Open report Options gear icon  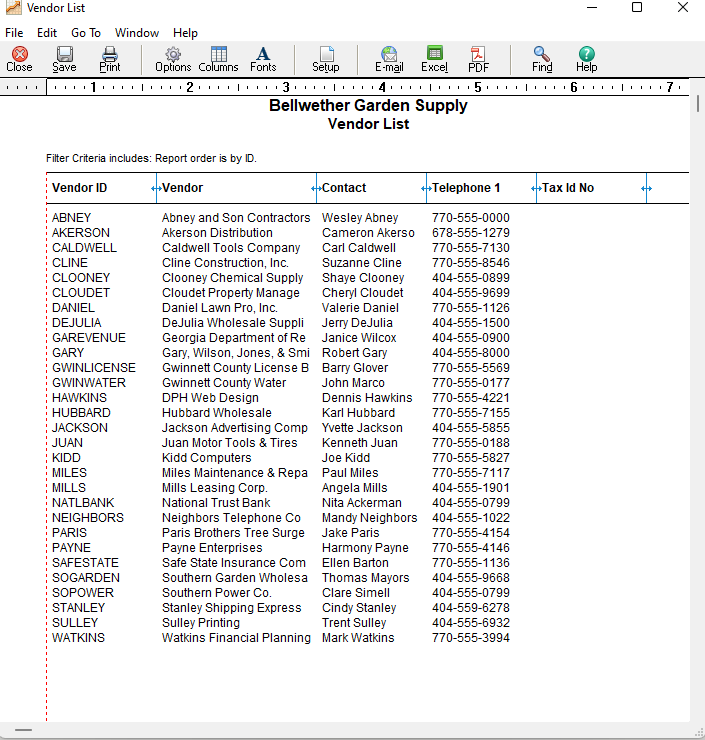click(x=173, y=59)
